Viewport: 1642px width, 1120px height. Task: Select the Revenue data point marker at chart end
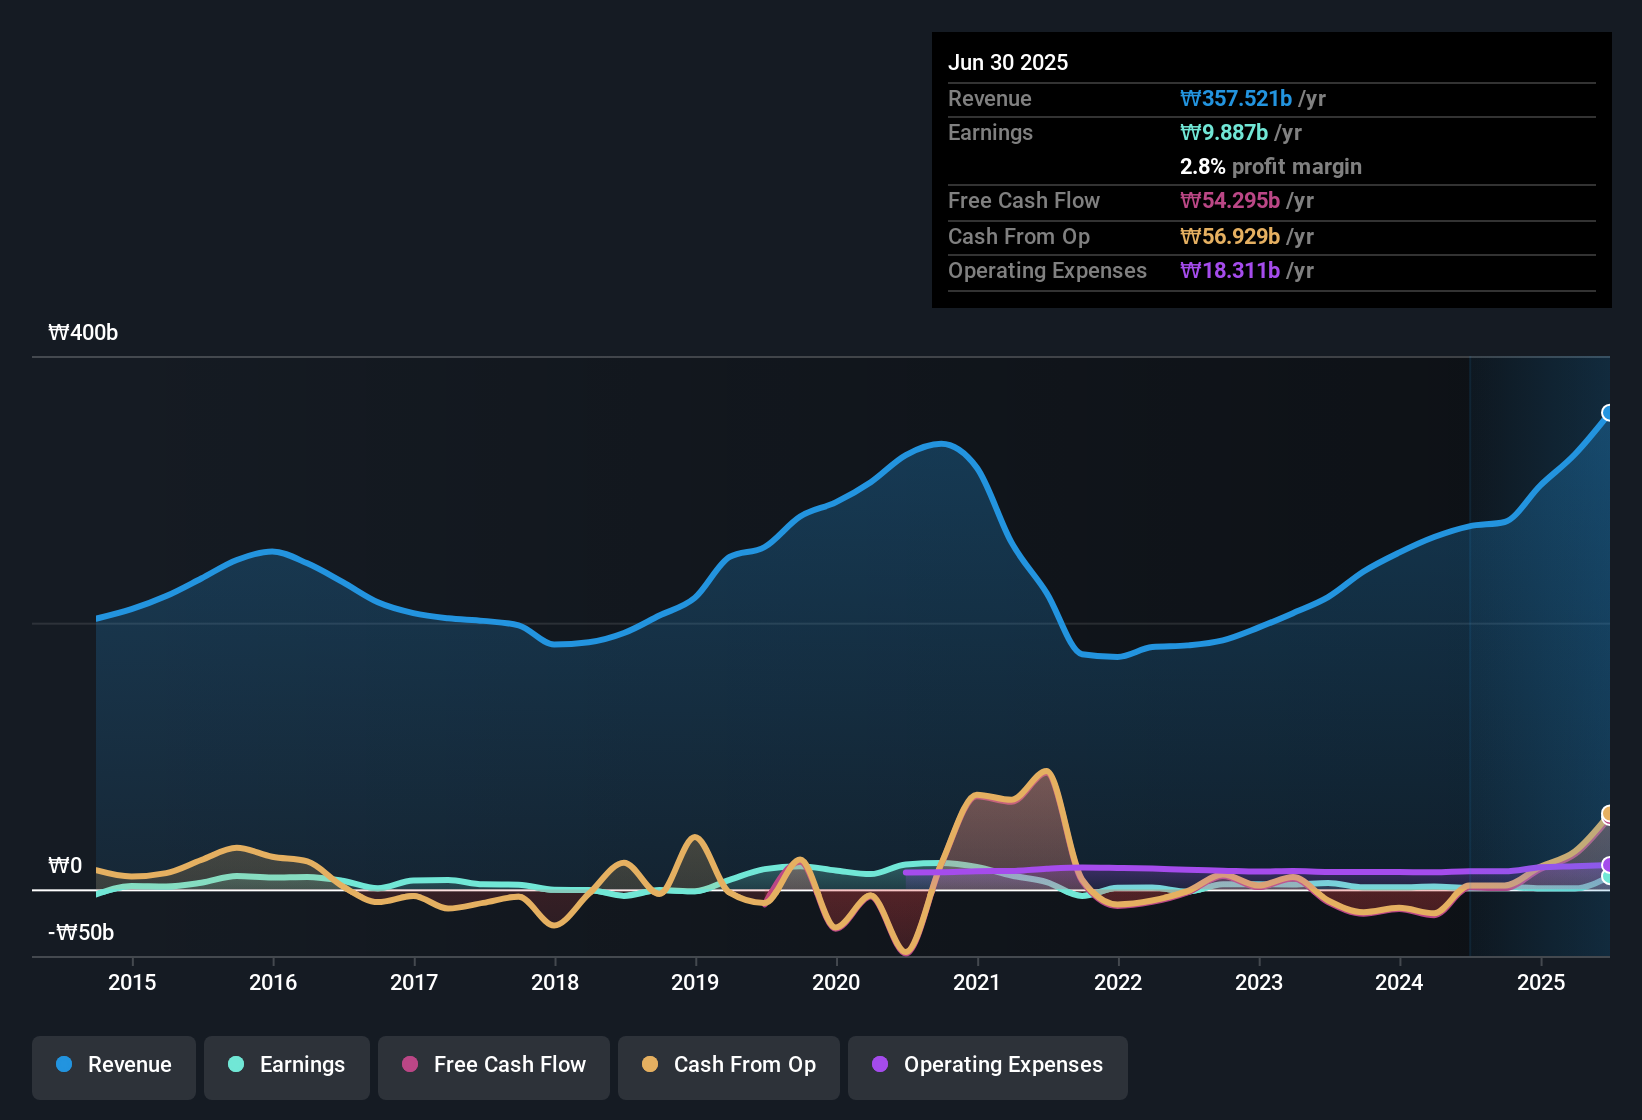click(1607, 413)
